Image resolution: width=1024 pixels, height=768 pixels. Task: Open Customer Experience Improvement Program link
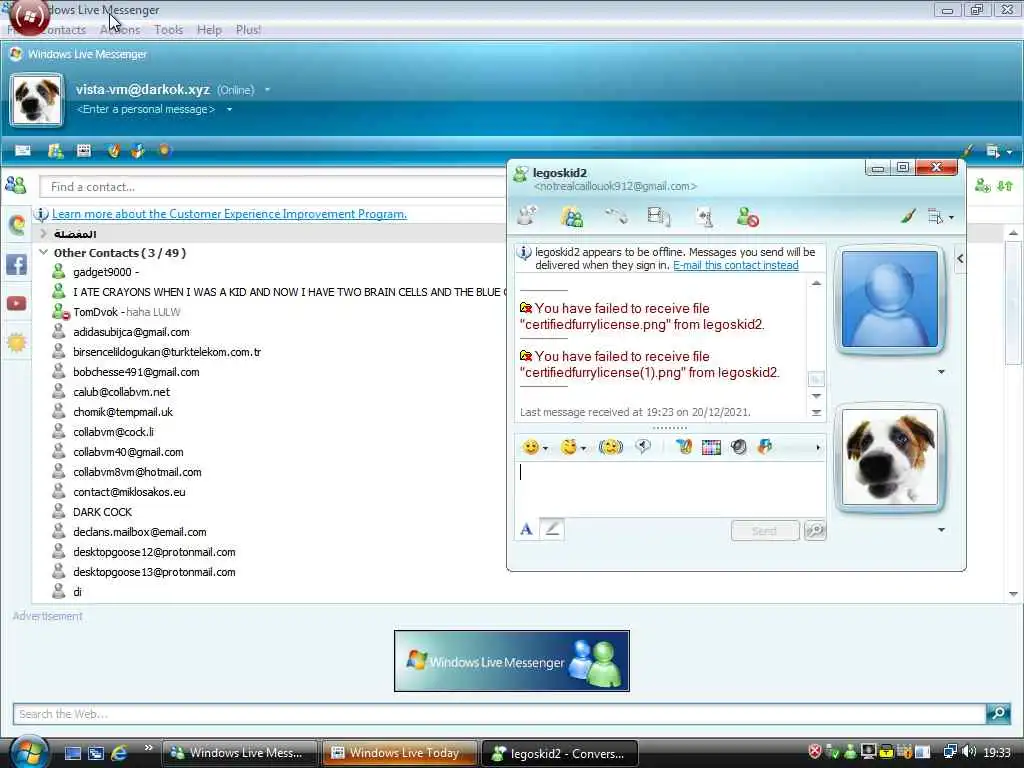[229, 214]
